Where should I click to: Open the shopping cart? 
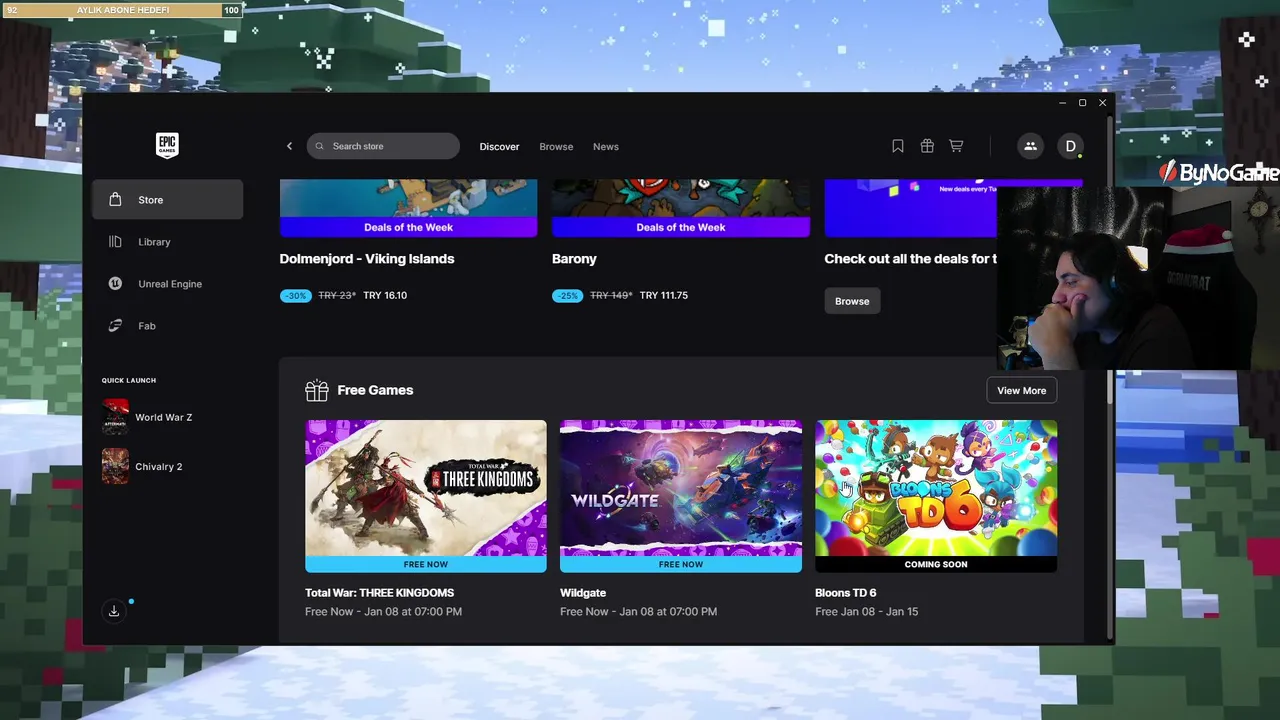click(x=956, y=146)
